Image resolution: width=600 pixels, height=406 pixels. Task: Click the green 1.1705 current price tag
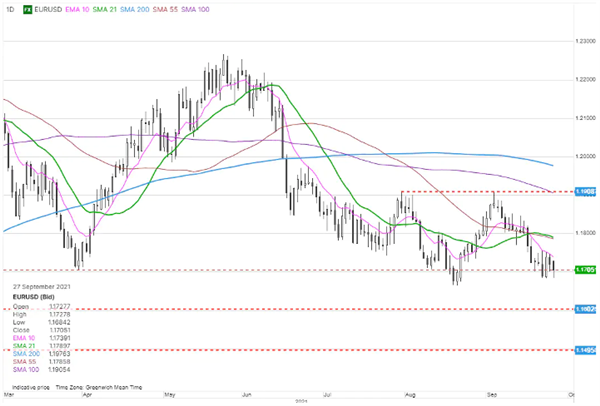point(585,270)
